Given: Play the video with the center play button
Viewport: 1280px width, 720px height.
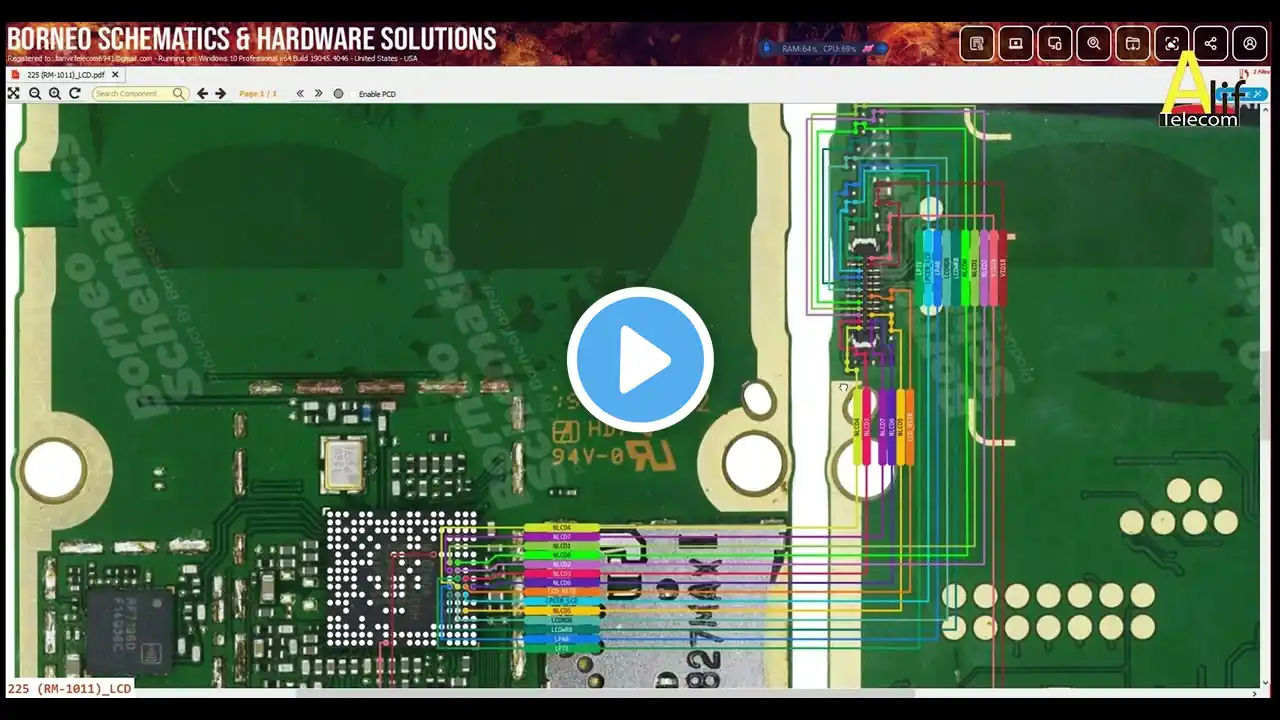Looking at the screenshot, I should coord(640,360).
